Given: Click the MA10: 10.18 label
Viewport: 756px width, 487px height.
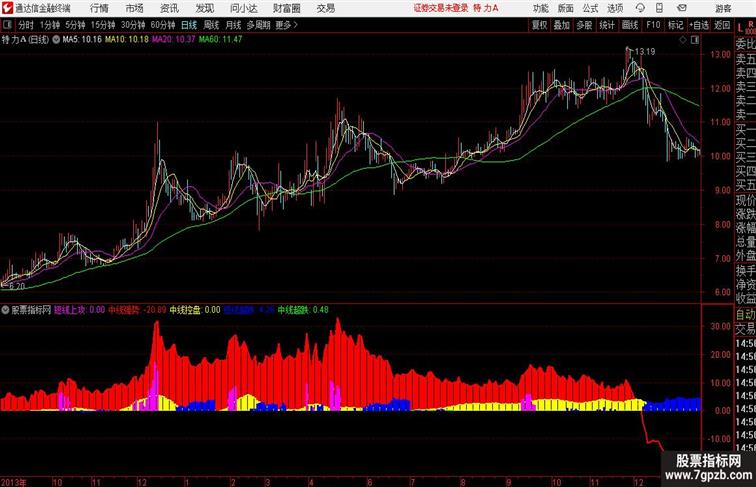Looking at the screenshot, I should pyautogui.click(x=127, y=40).
